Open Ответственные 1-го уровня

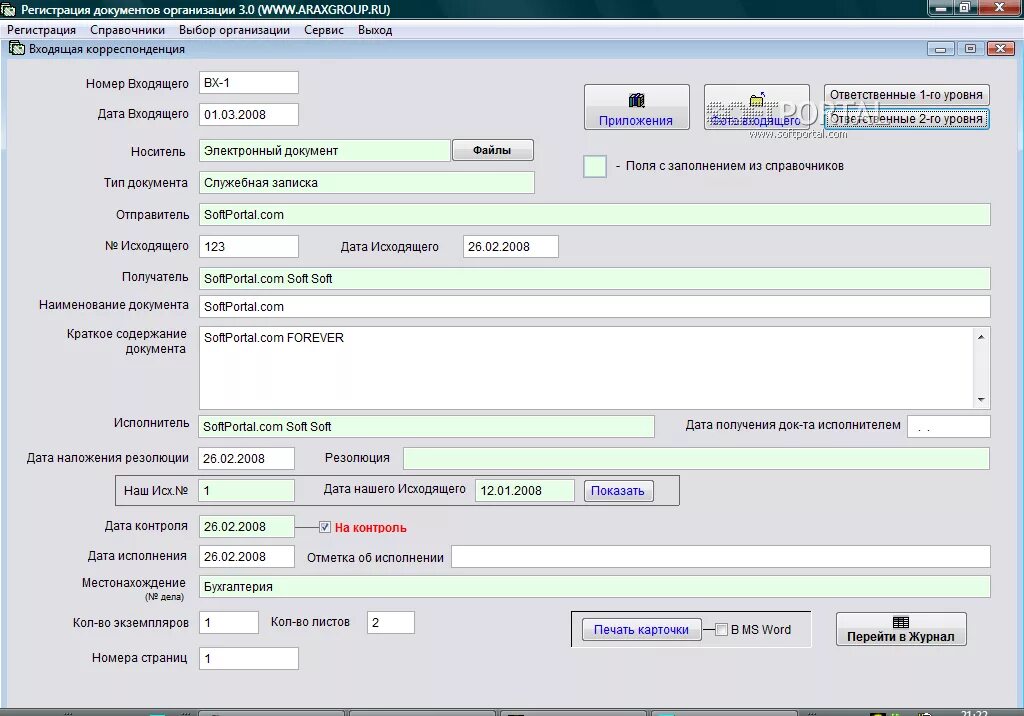(x=906, y=95)
